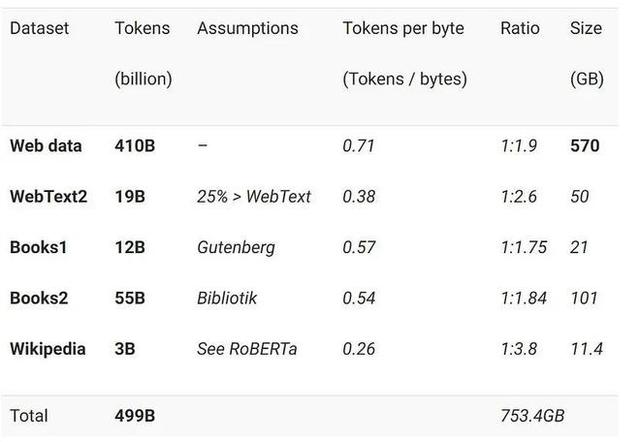
Task: Click the Bibliotik assumption cell
Action: (230, 298)
